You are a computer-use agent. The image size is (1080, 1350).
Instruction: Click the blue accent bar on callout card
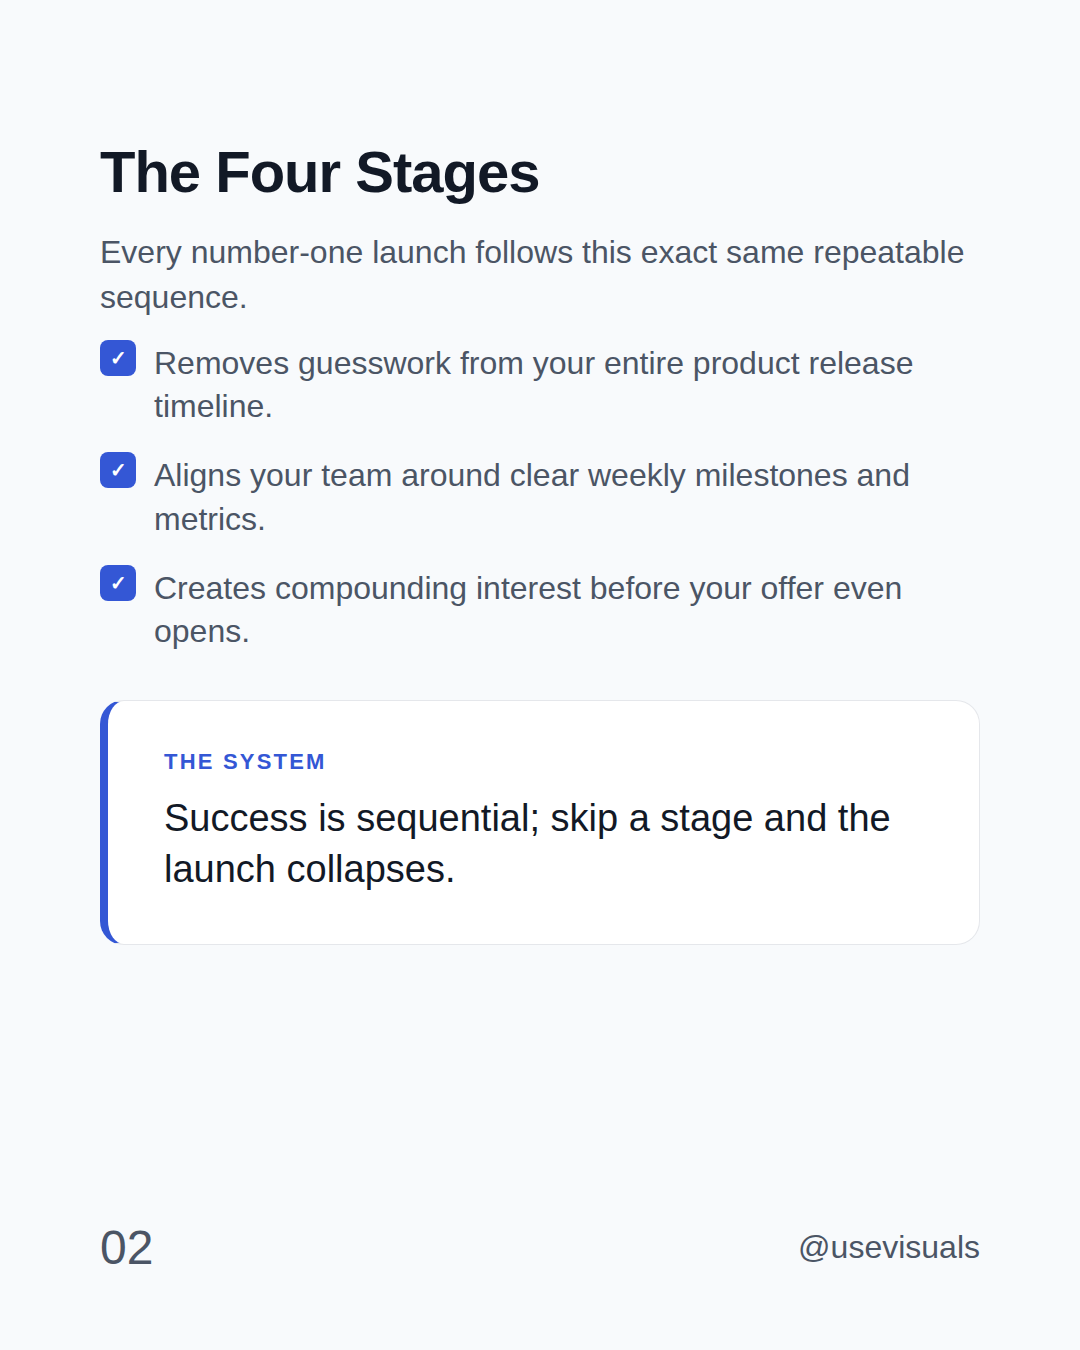click(x=104, y=822)
